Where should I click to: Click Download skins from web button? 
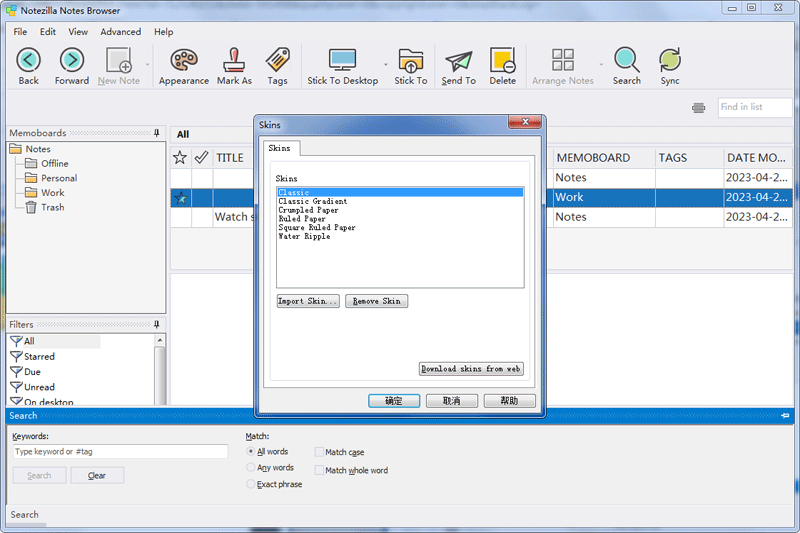tap(471, 369)
